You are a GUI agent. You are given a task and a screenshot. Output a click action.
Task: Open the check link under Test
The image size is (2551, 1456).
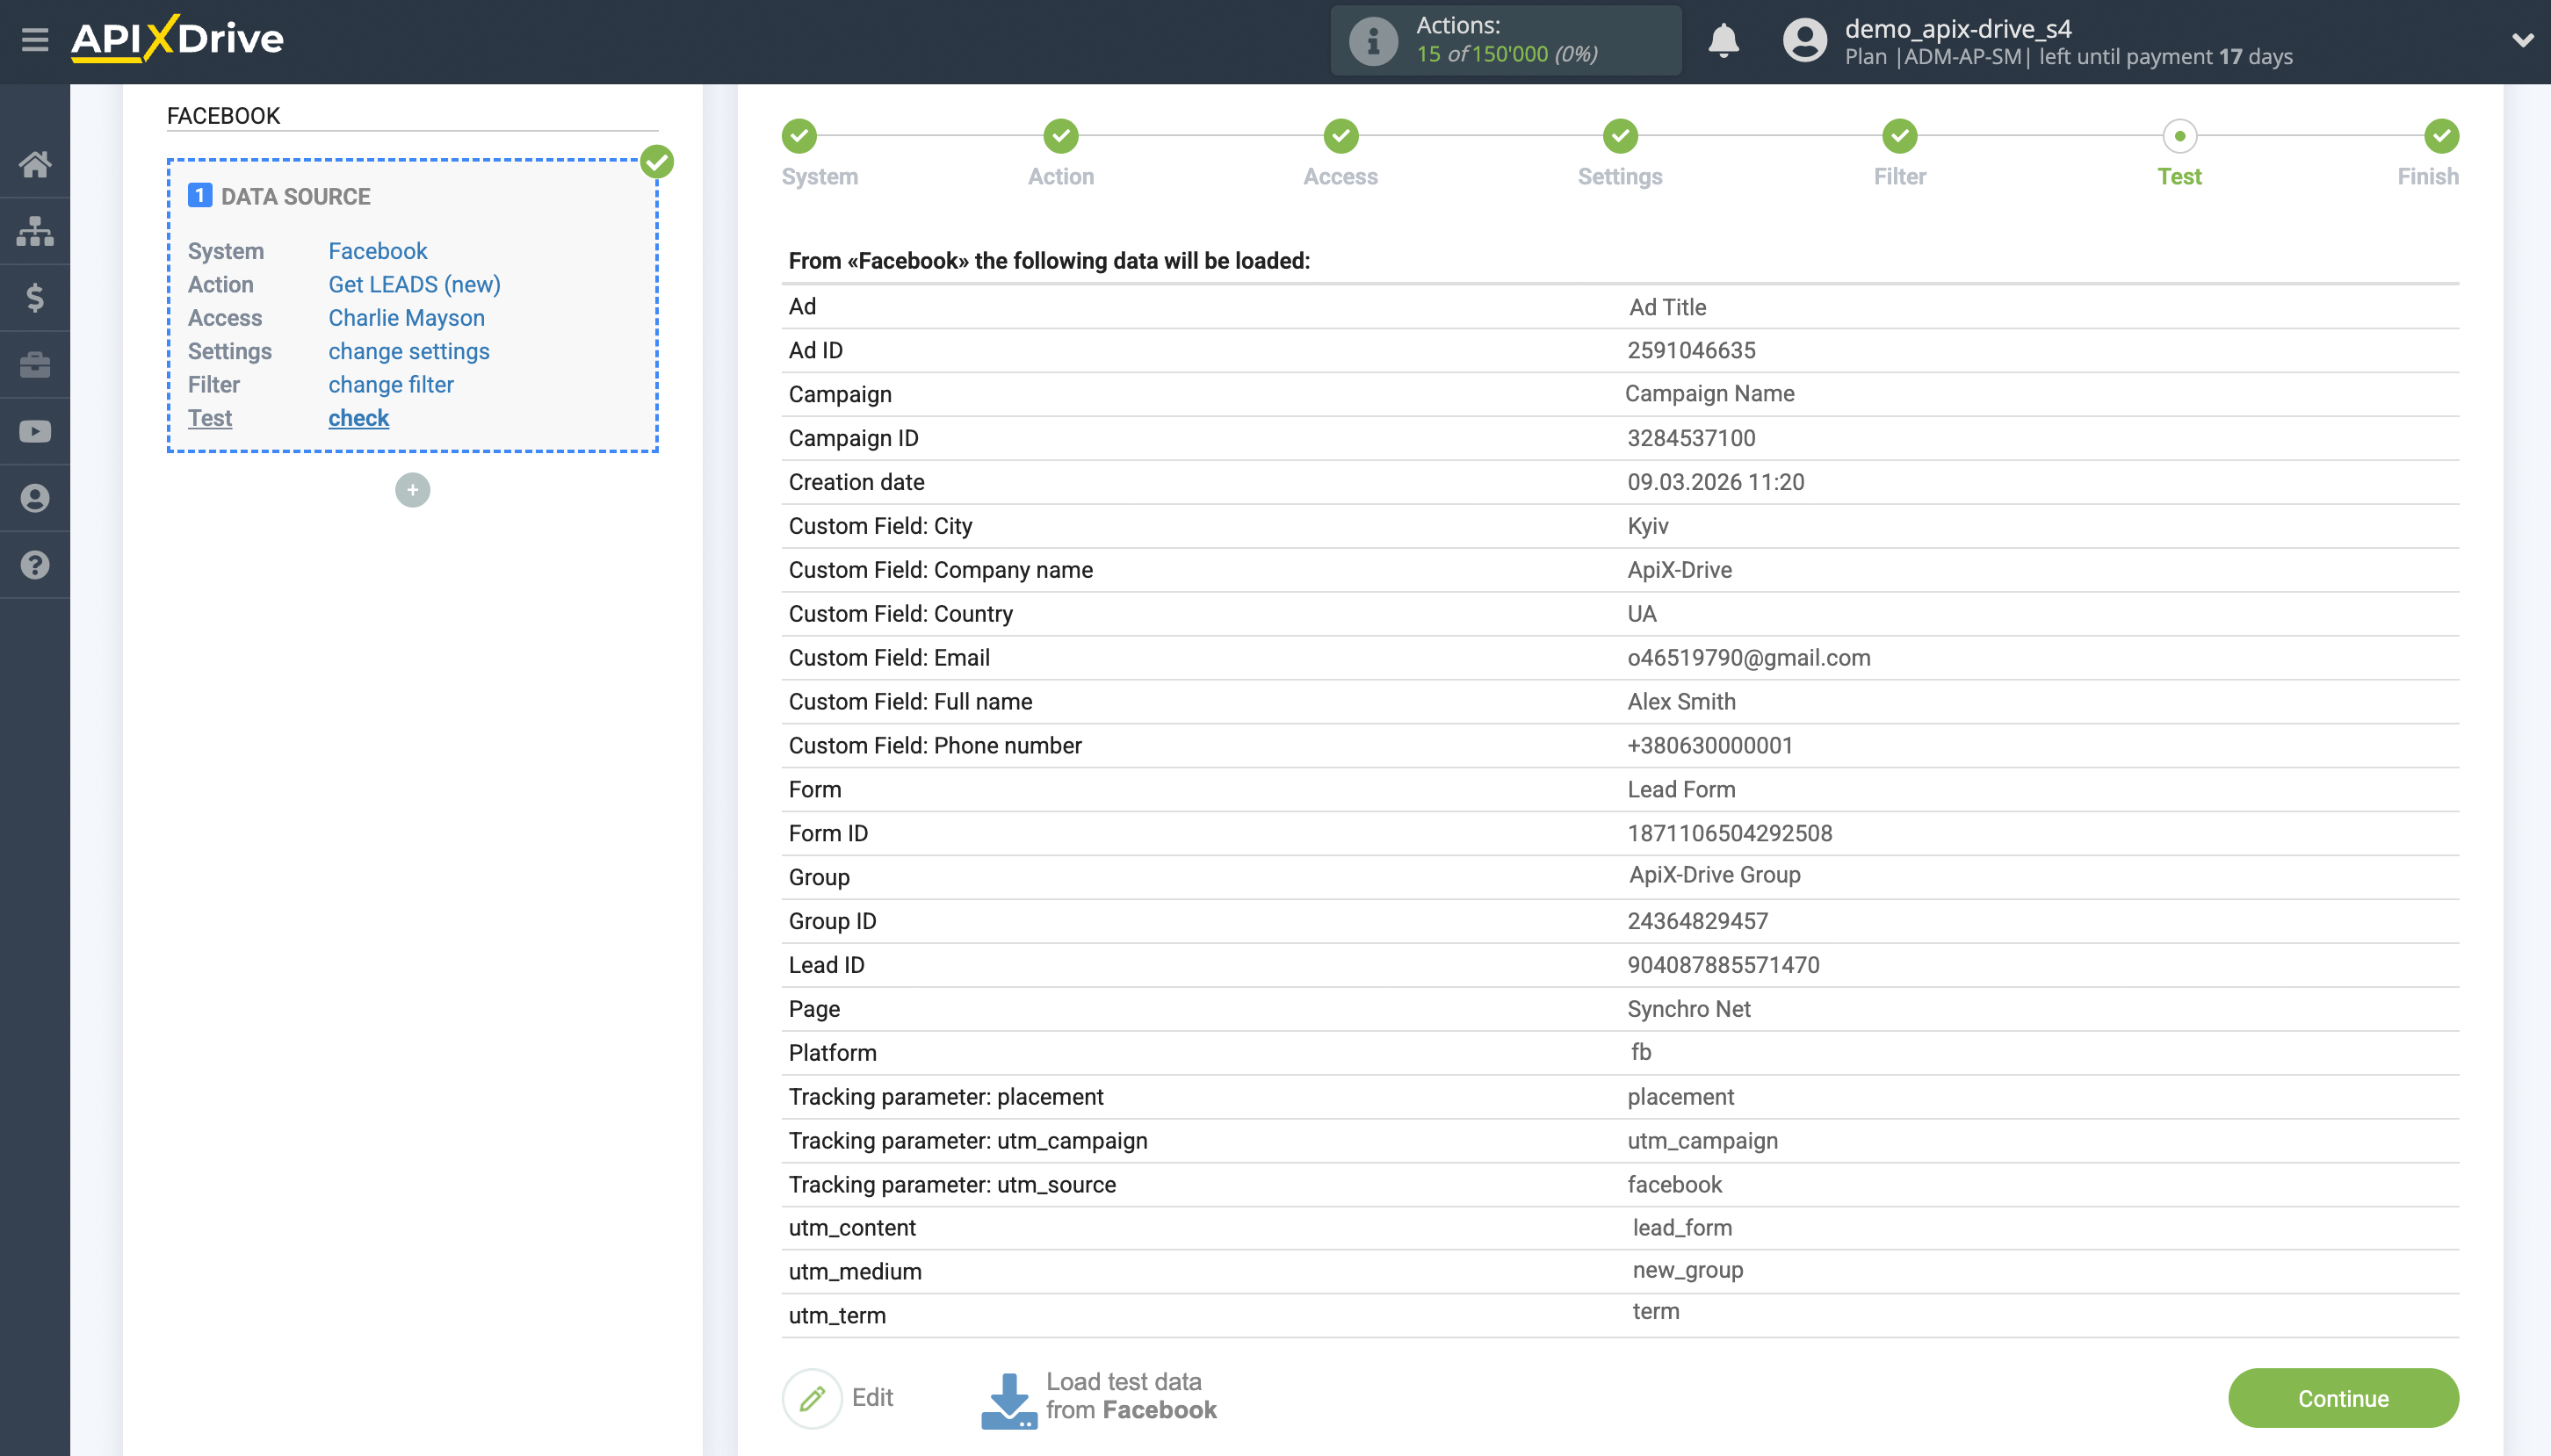point(358,418)
